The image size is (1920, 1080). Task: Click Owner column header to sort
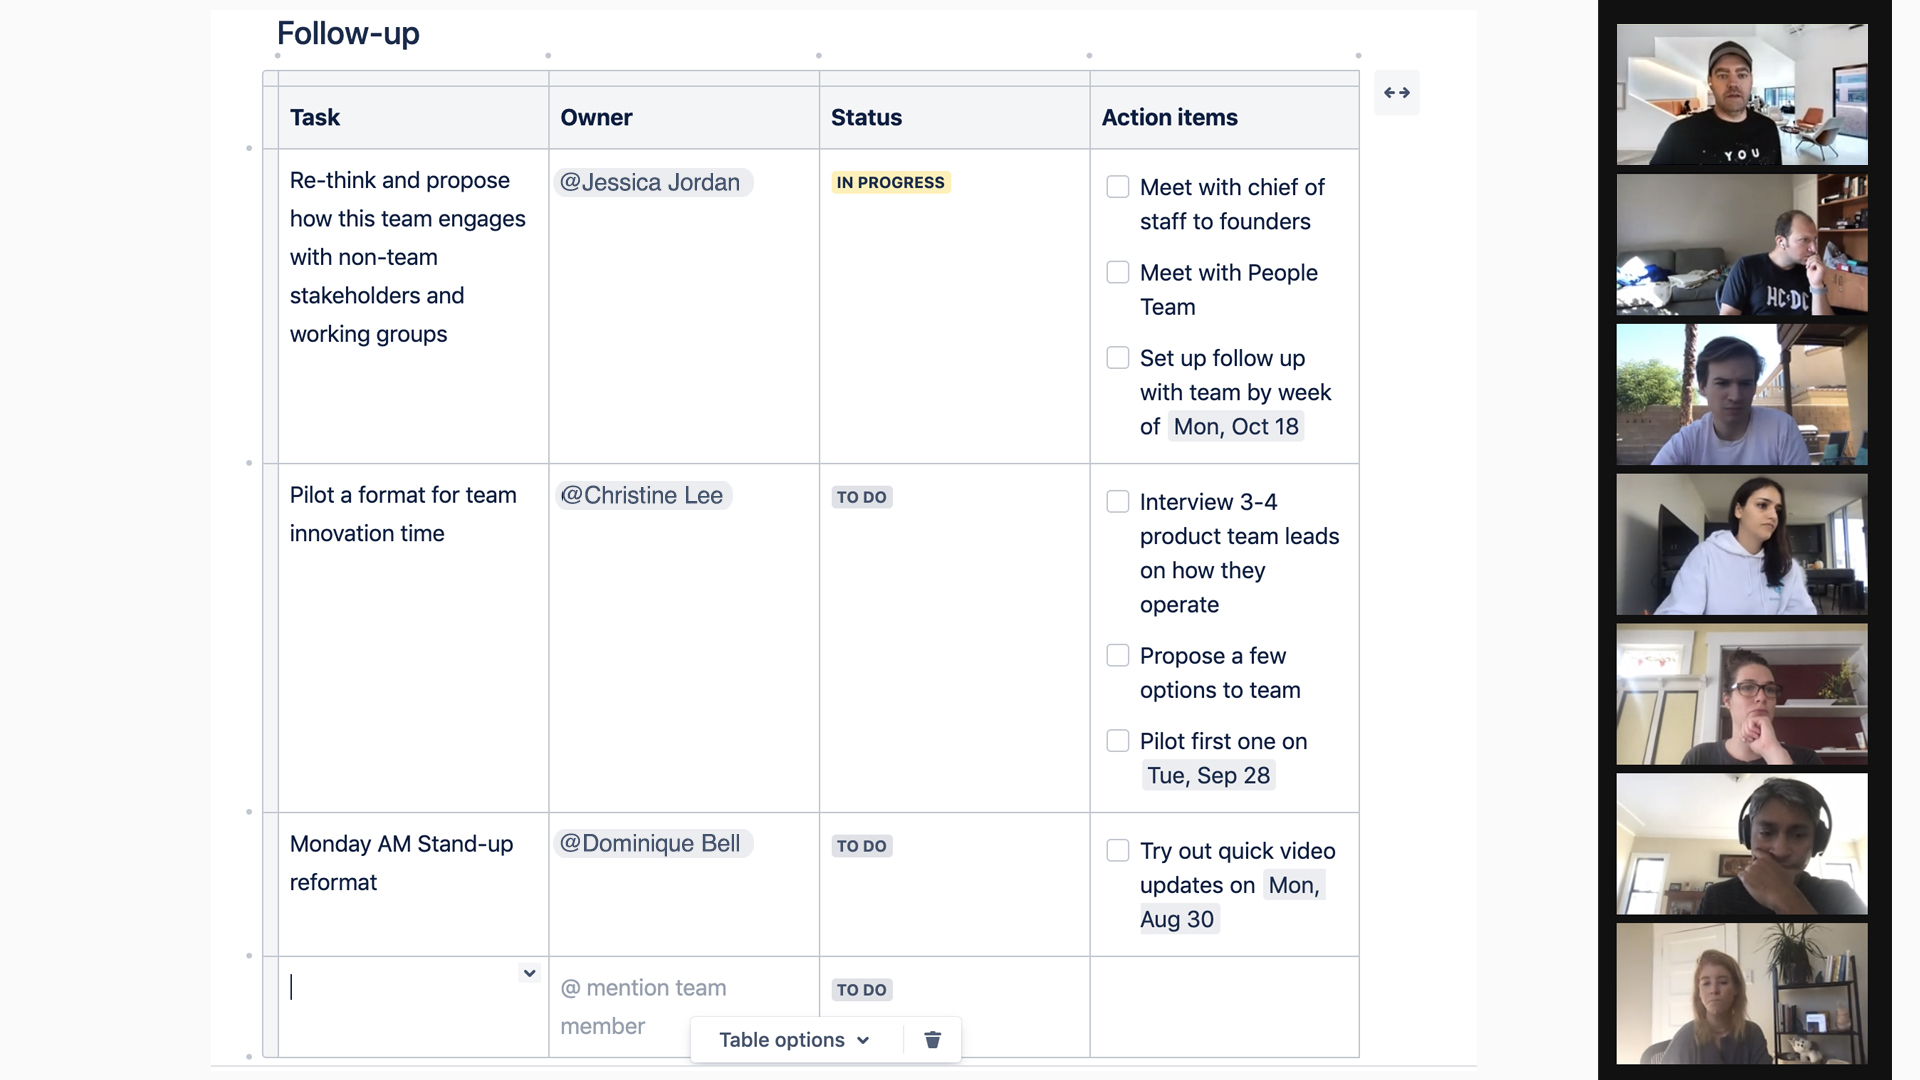(596, 117)
